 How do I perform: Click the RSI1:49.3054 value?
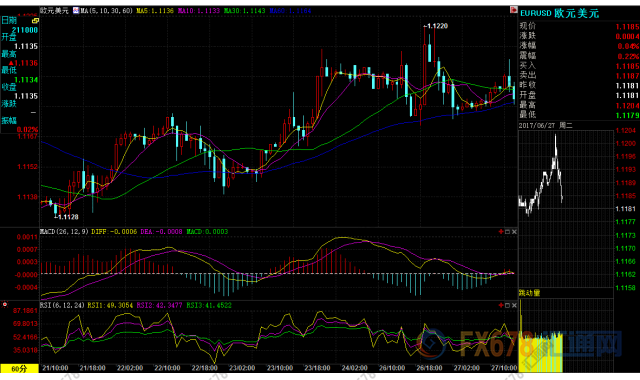click(110, 305)
